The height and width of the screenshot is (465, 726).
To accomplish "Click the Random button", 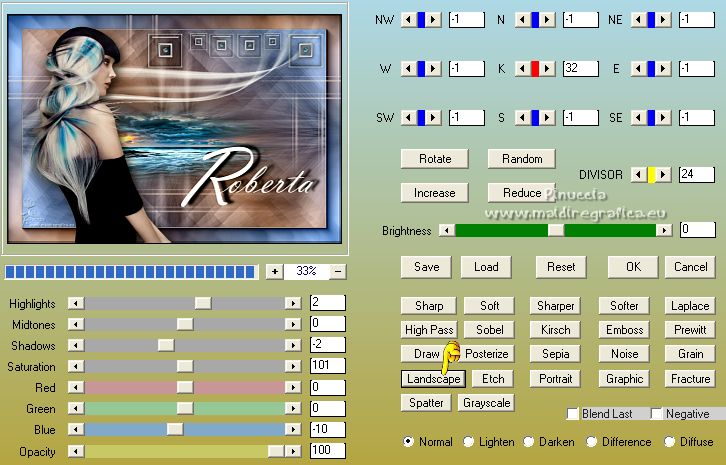I will [522, 159].
